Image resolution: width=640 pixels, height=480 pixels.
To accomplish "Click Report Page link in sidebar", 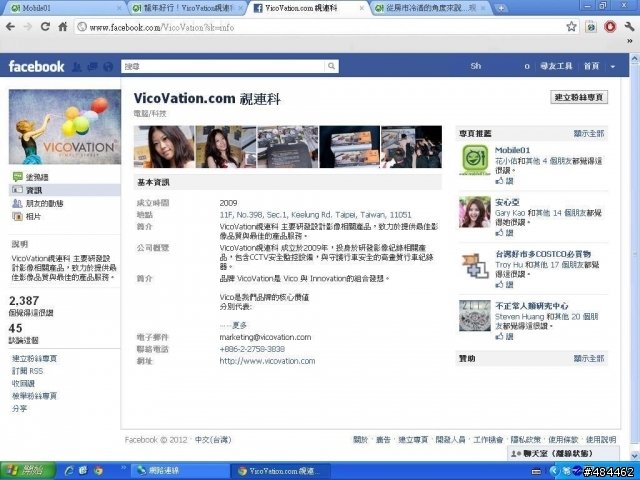I will tap(34, 396).
